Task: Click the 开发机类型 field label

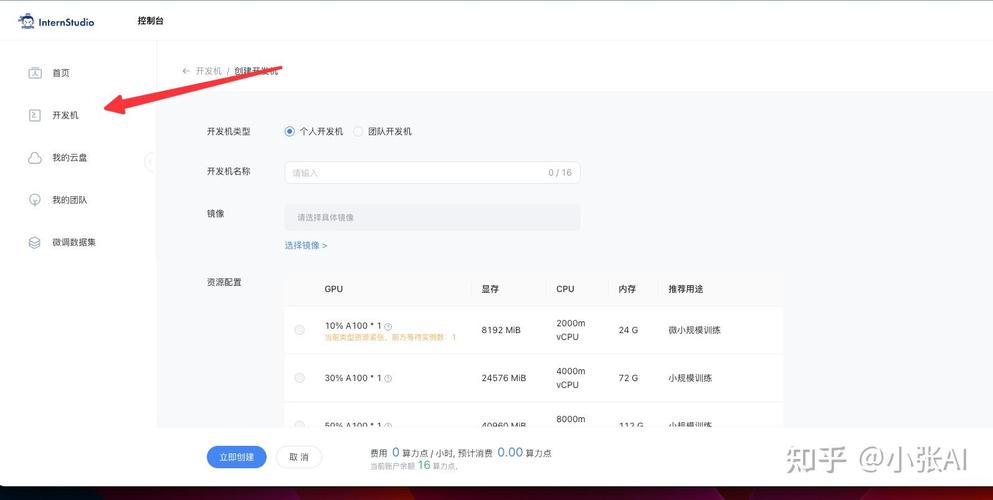Action: tap(229, 132)
